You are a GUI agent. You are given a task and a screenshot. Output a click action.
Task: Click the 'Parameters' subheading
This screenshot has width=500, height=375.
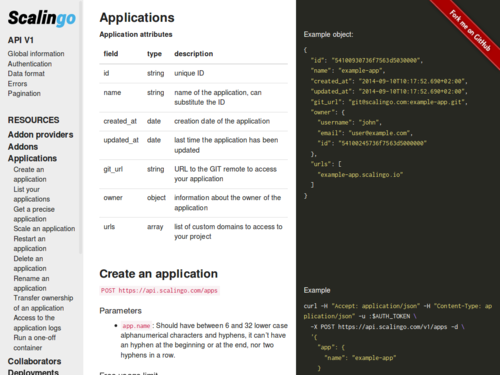pos(121,311)
